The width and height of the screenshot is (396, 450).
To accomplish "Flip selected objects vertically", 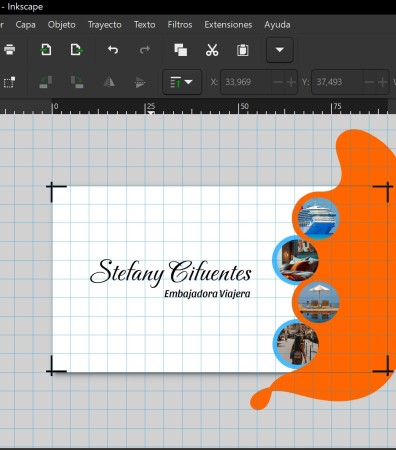I will 140,82.
